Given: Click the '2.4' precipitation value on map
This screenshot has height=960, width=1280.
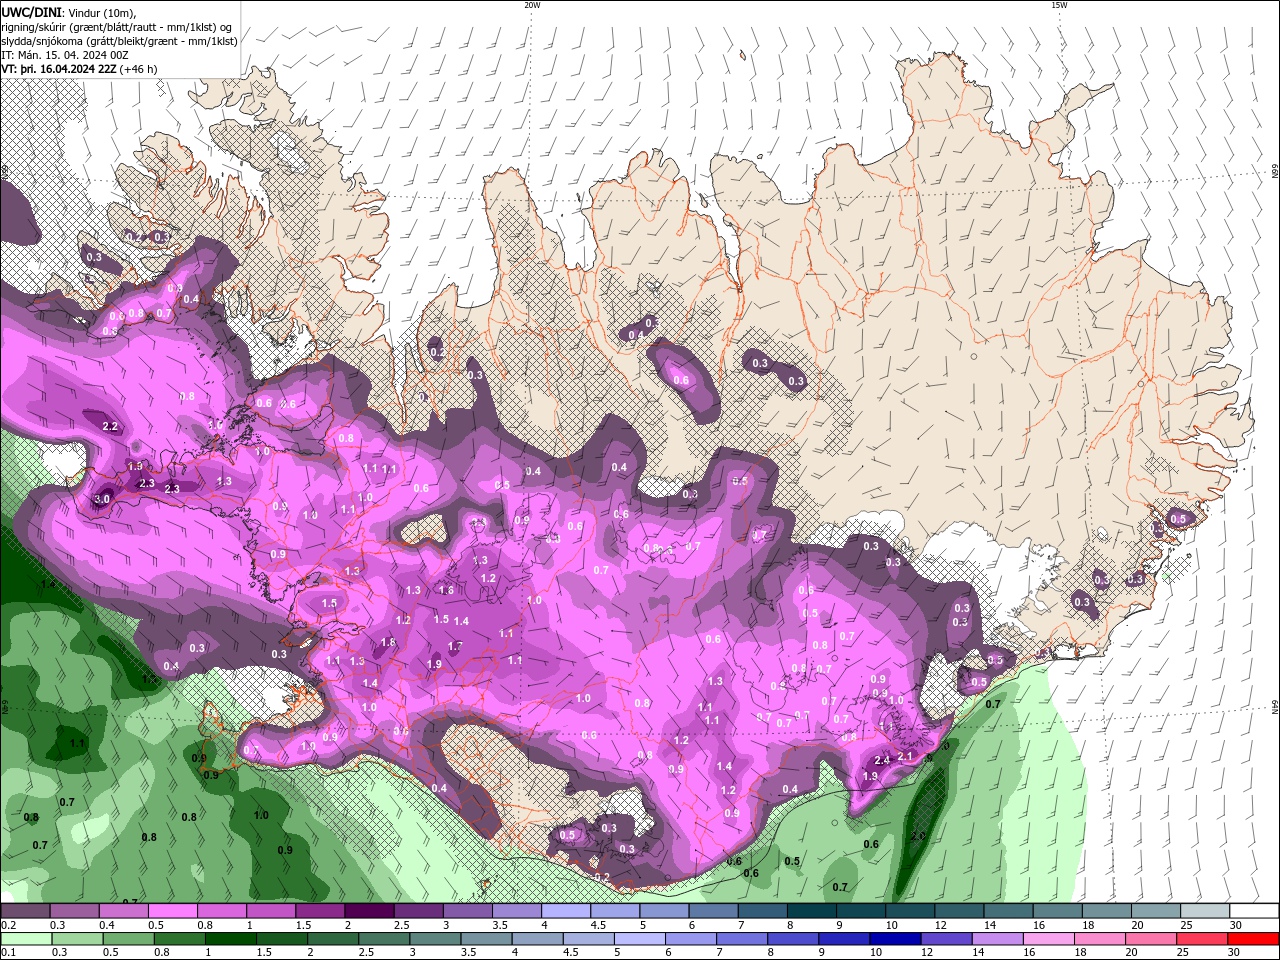Looking at the screenshot, I should pos(882,761).
